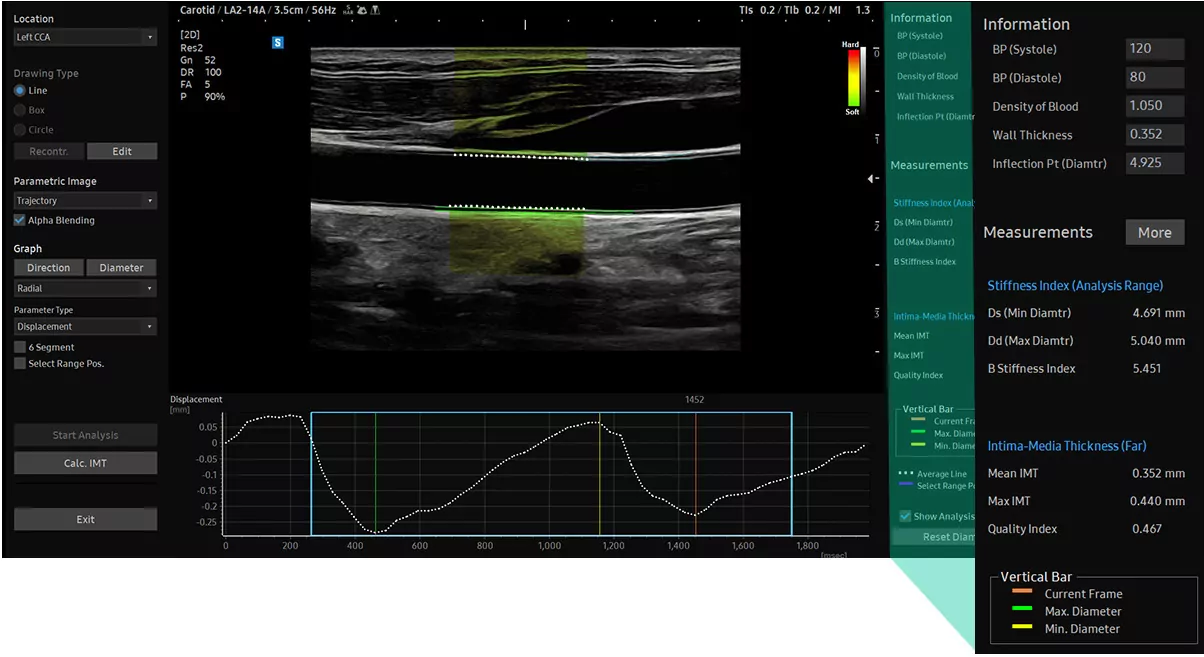The image size is (1204, 657).
Task: Click the focus arrow marker beside depth scale
Action: pos(871,179)
